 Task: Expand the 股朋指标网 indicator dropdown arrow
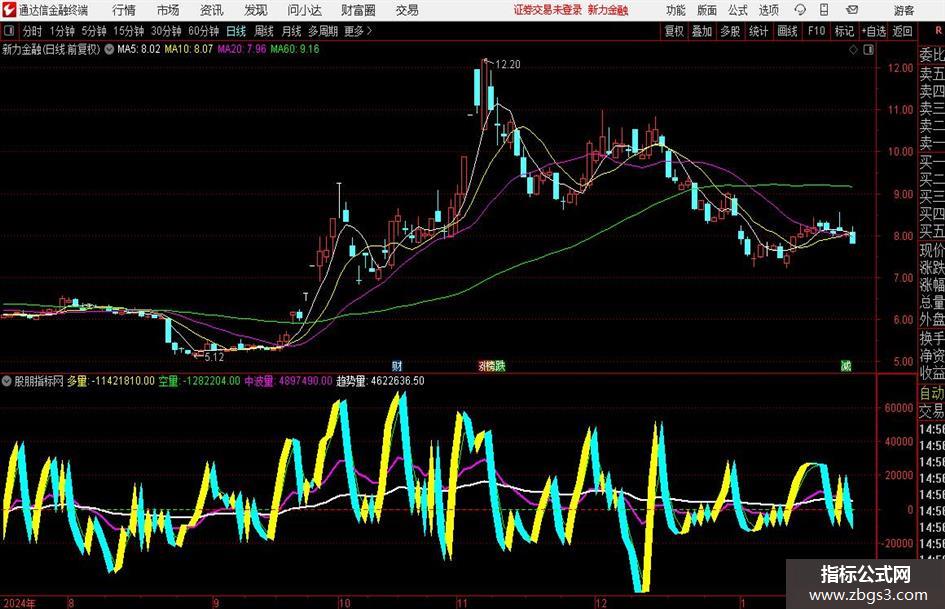(7, 381)
